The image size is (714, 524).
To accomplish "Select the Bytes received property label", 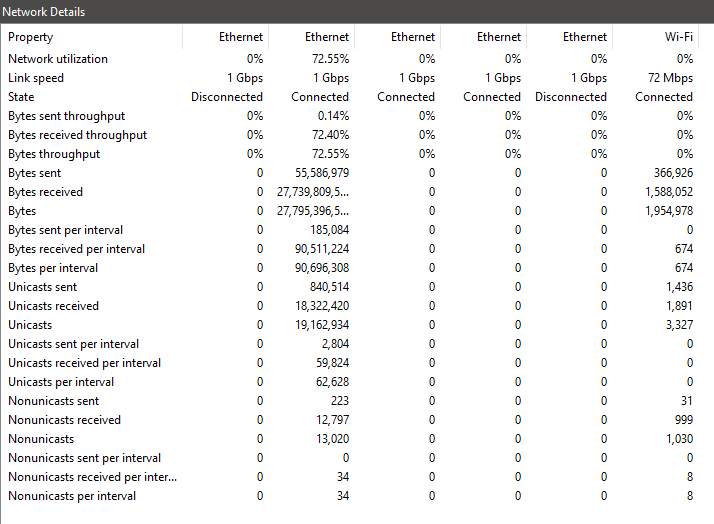I will [x=45, y=192].
